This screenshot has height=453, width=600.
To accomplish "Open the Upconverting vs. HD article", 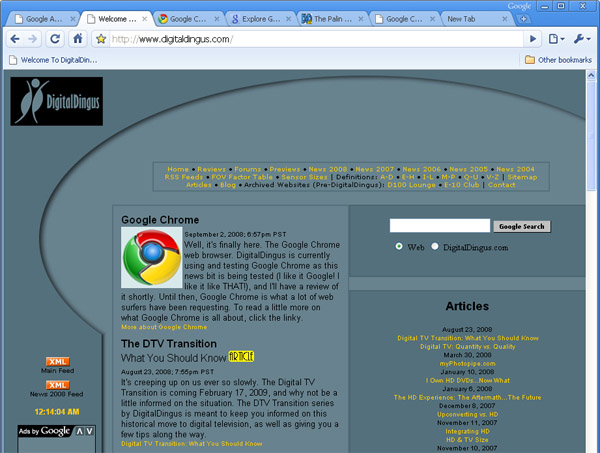I will coord(468,414).
